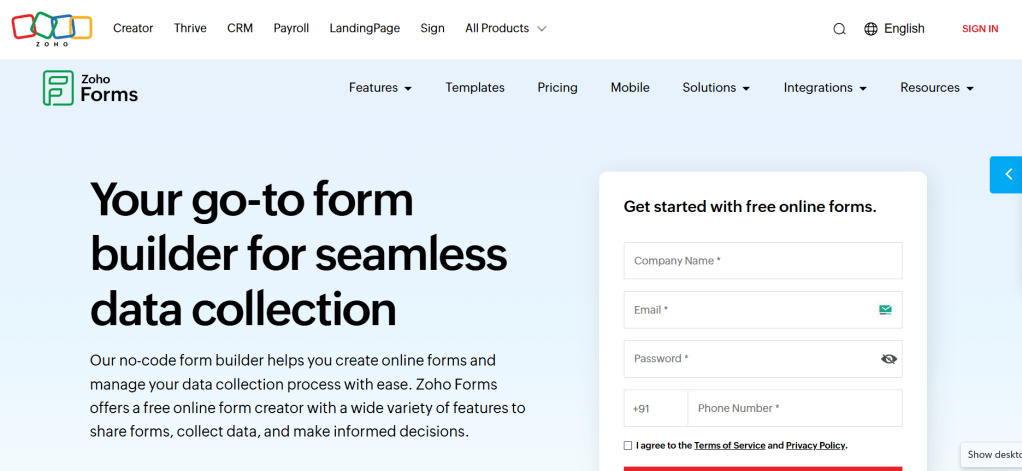Click the globe language icon
The height and width of the screenshot is (471, 1022).
tap(870, 29)
